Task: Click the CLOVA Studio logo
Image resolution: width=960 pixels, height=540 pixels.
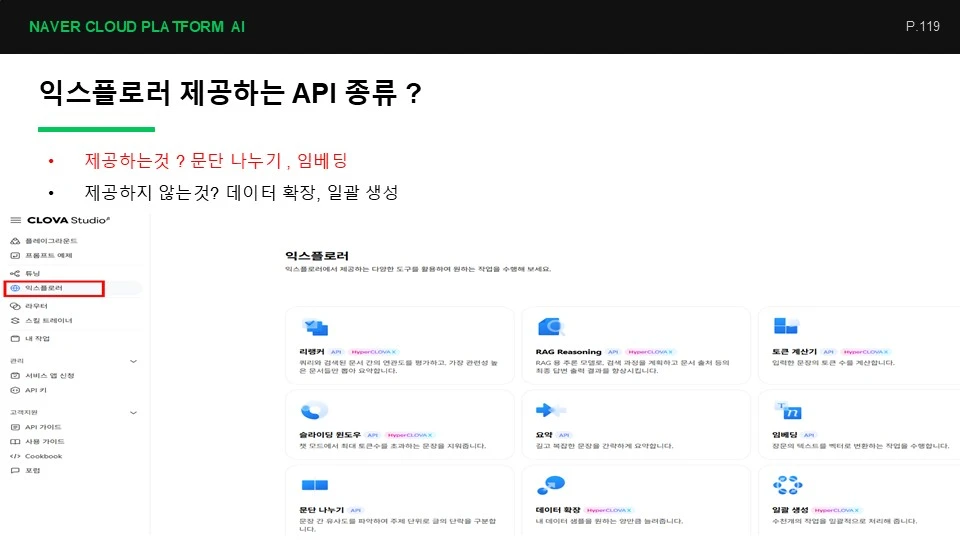Action: (69, 220)
